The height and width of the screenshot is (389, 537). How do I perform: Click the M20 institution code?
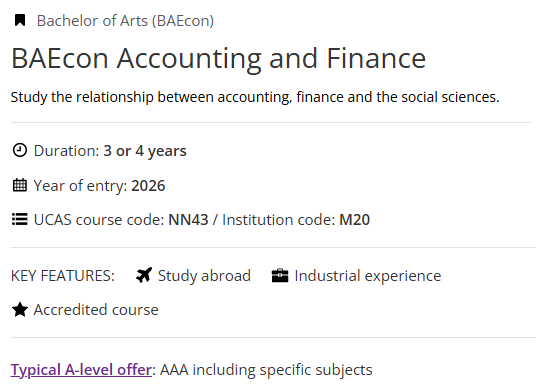coord(354,220)
